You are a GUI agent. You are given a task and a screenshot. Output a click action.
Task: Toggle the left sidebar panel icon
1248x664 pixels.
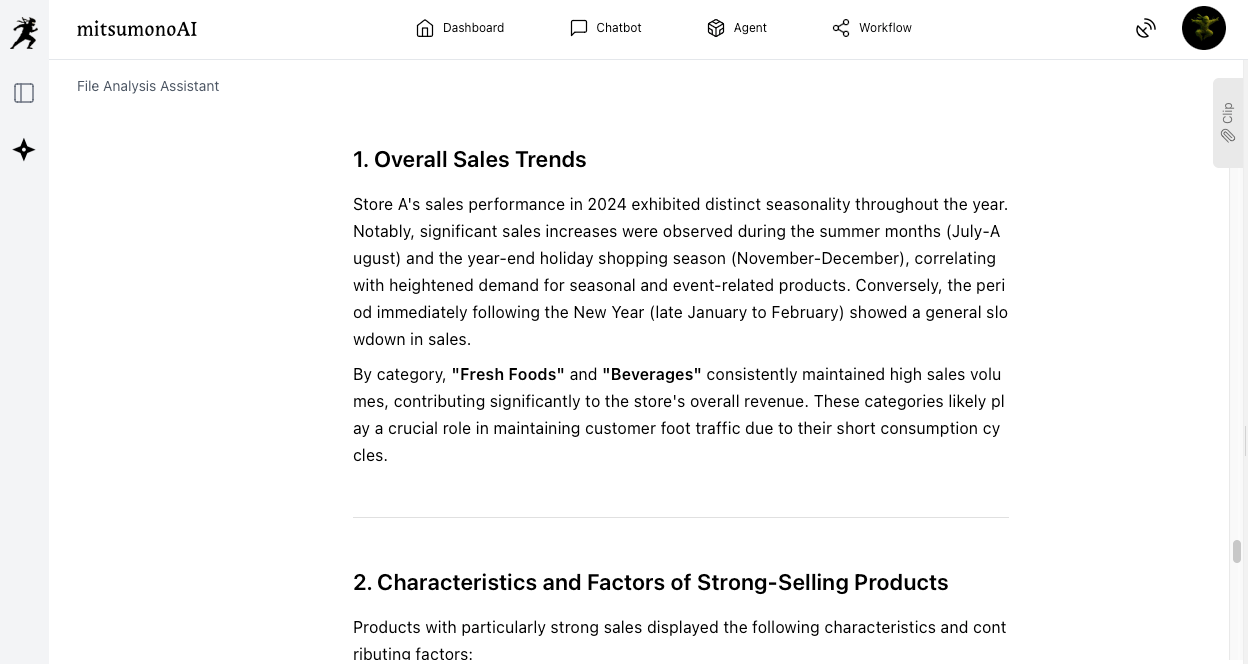[24, 93]
